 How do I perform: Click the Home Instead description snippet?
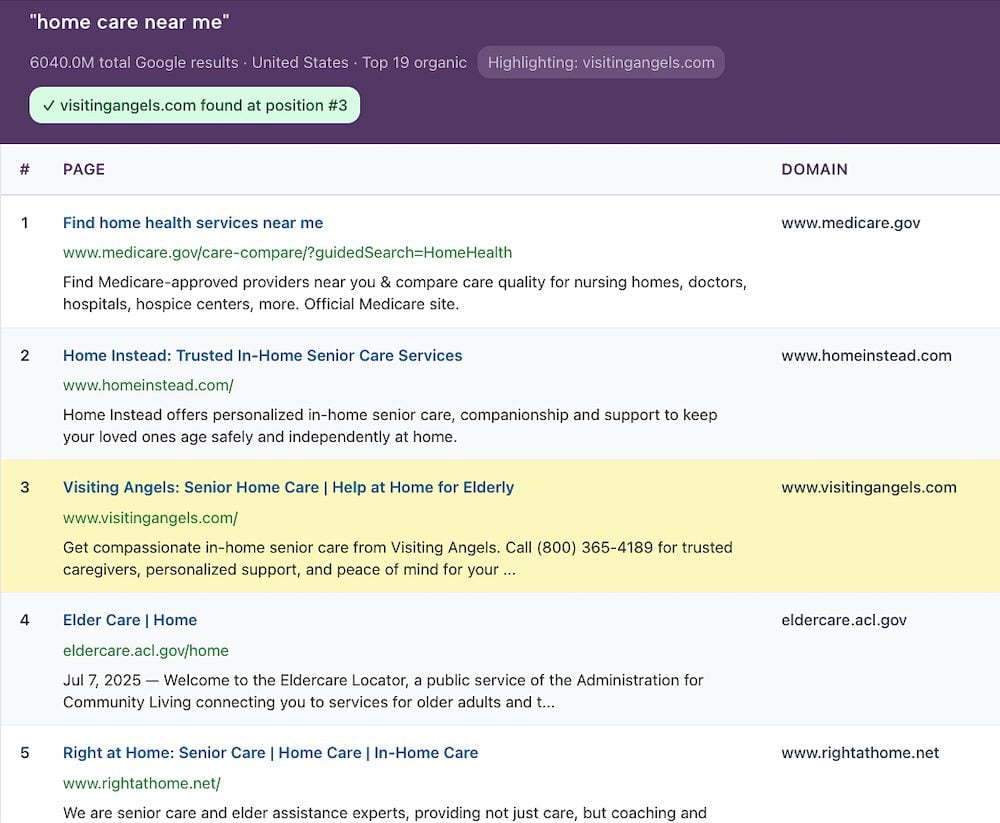pyautogui.click(x=390, y=426)
